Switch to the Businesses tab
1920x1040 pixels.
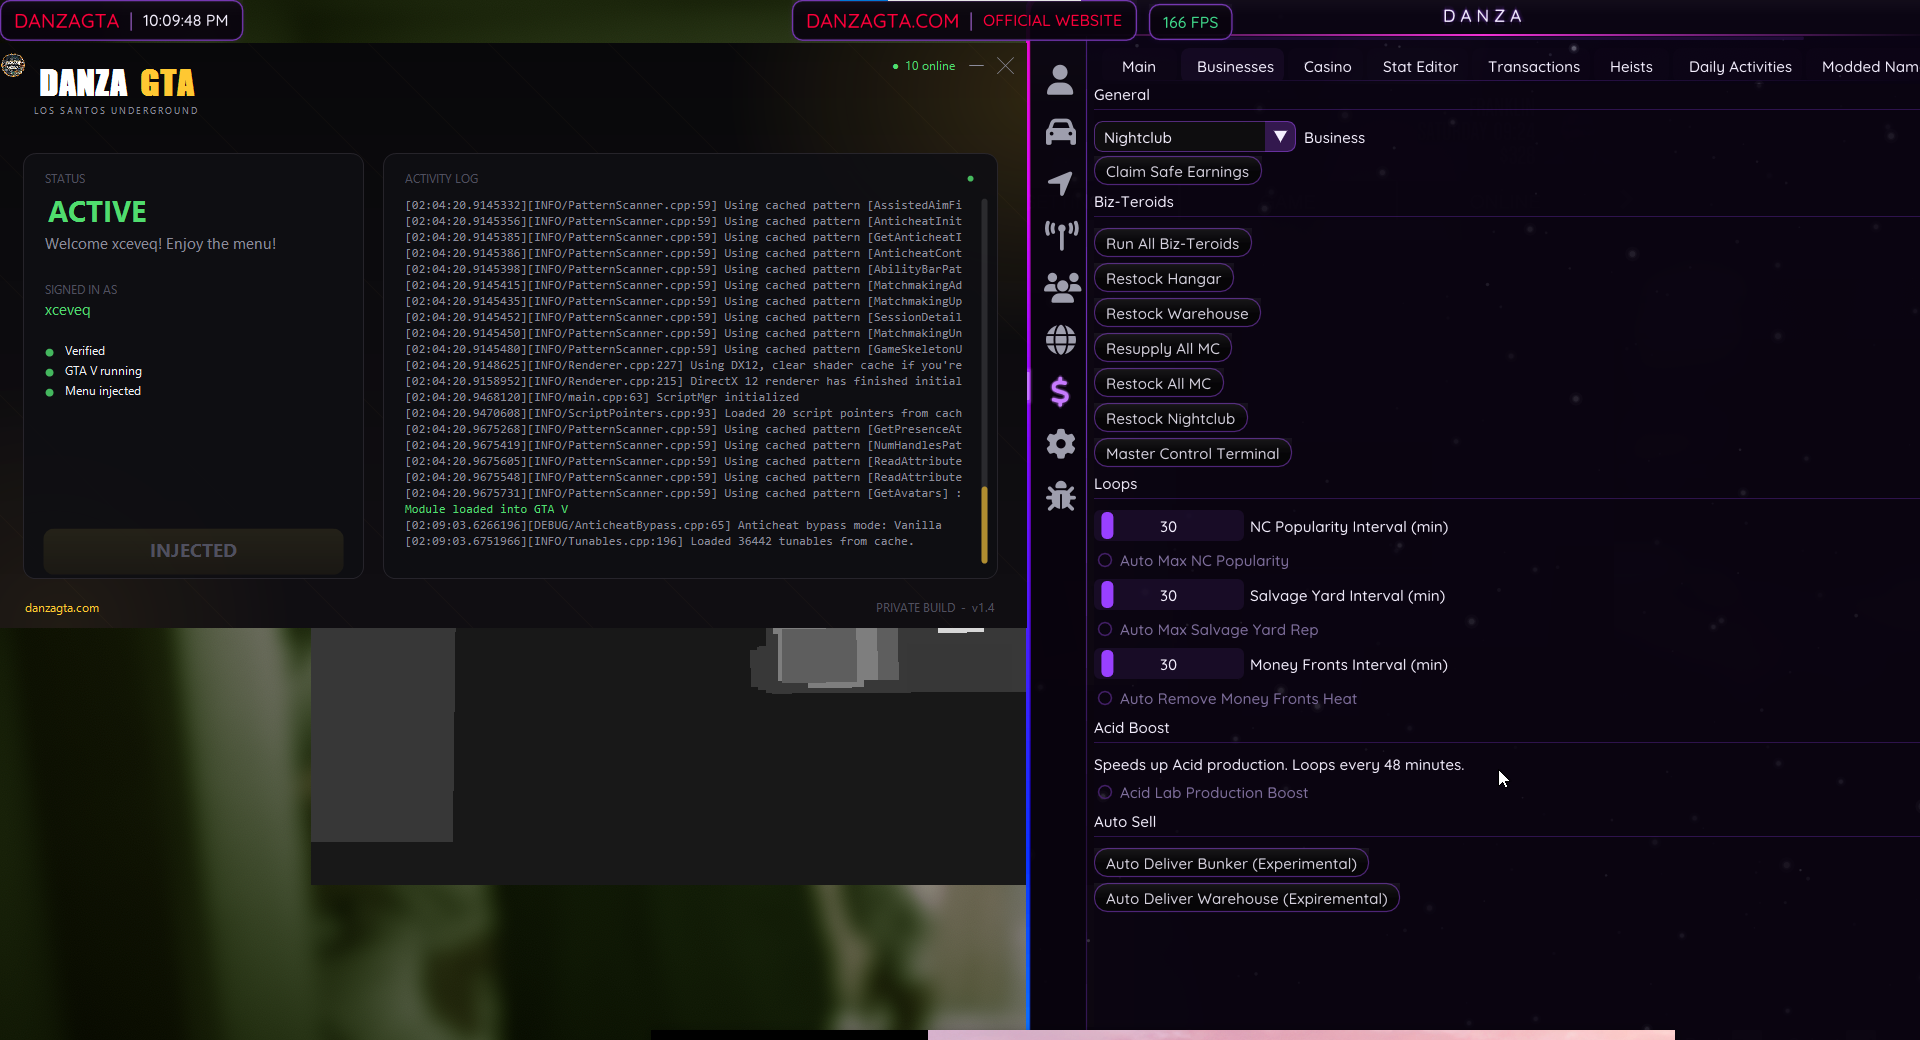tap(1235, 67)
